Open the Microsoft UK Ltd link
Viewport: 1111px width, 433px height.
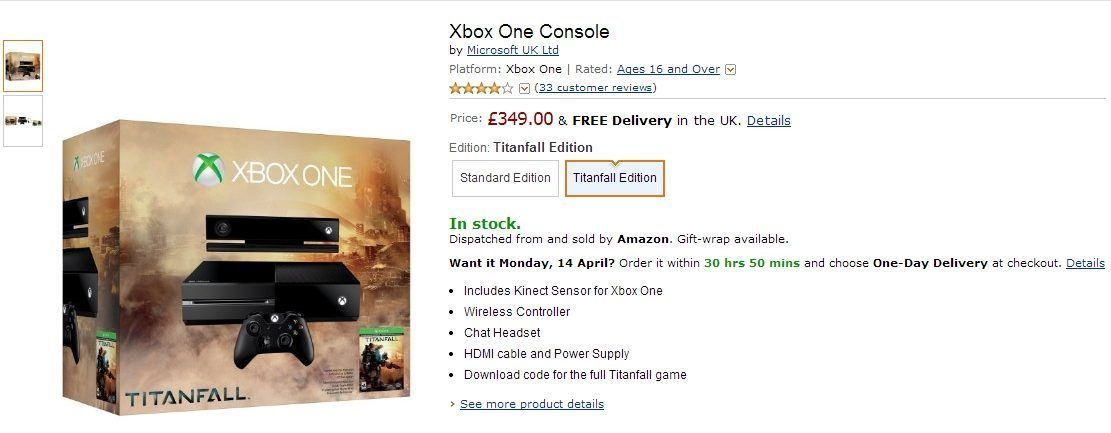[x=513, y=50]
